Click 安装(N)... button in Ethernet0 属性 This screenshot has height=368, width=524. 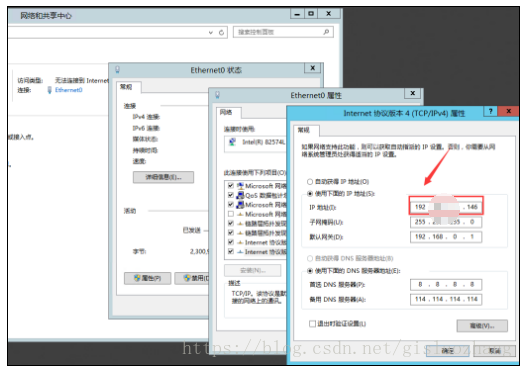coord(253,270)
